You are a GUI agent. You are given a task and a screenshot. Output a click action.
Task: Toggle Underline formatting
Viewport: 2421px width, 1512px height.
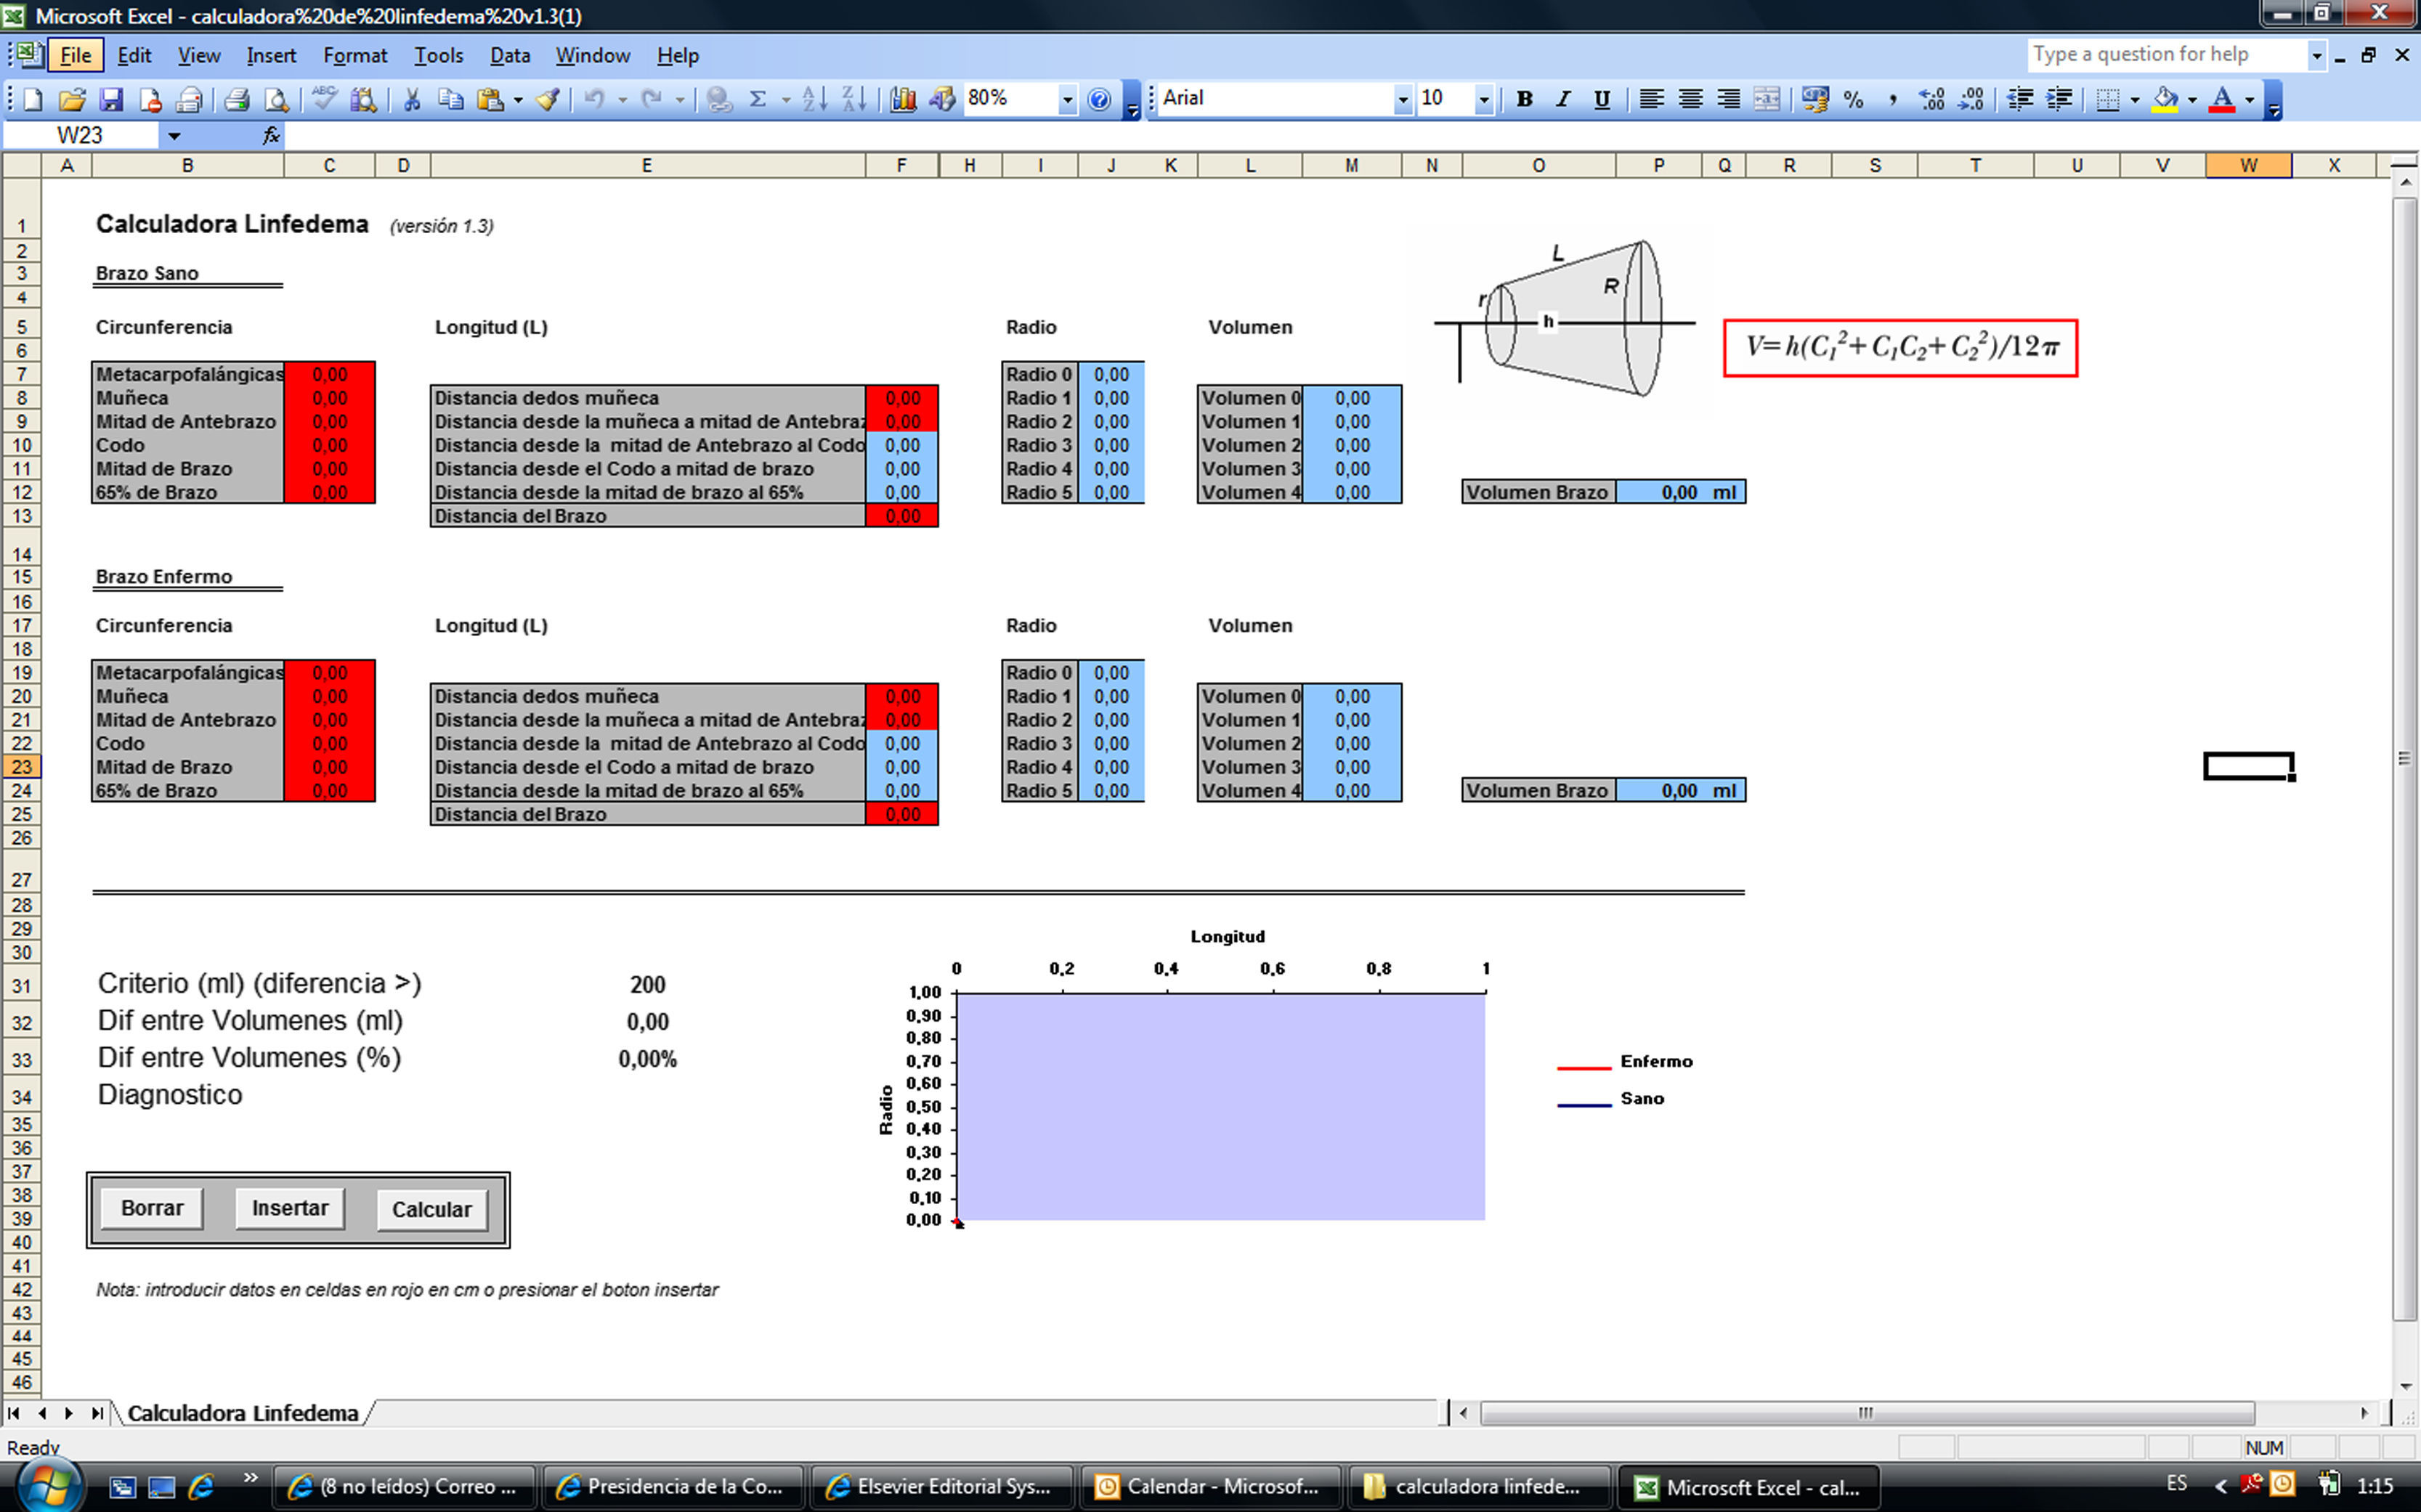pyautogui.click(x=1602, y=99)
